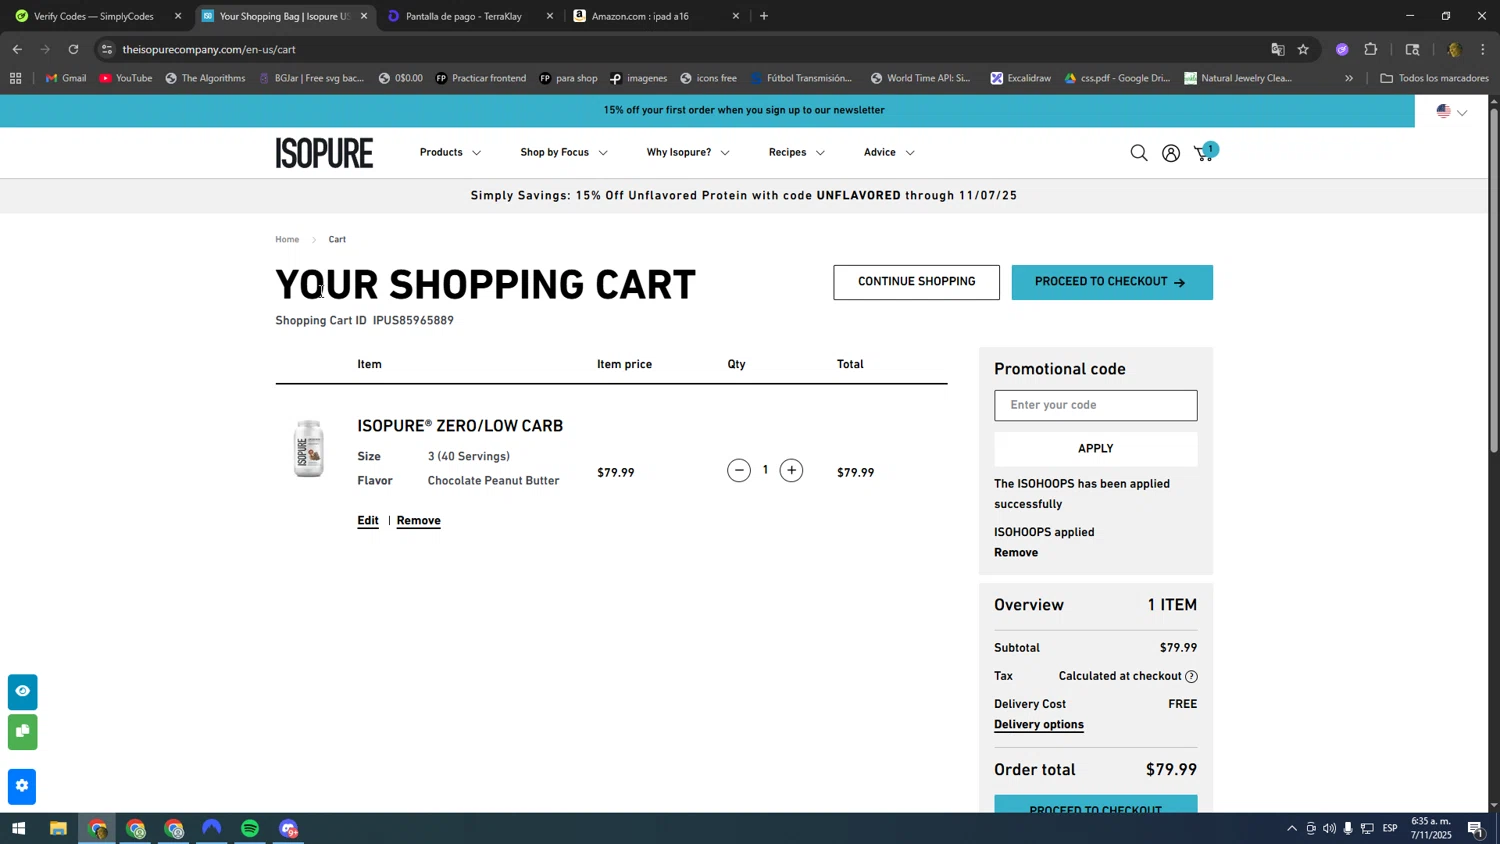1500x844 pixels.
Task: Open Chrome's three-dot menu
Action: coord(1483,49)
